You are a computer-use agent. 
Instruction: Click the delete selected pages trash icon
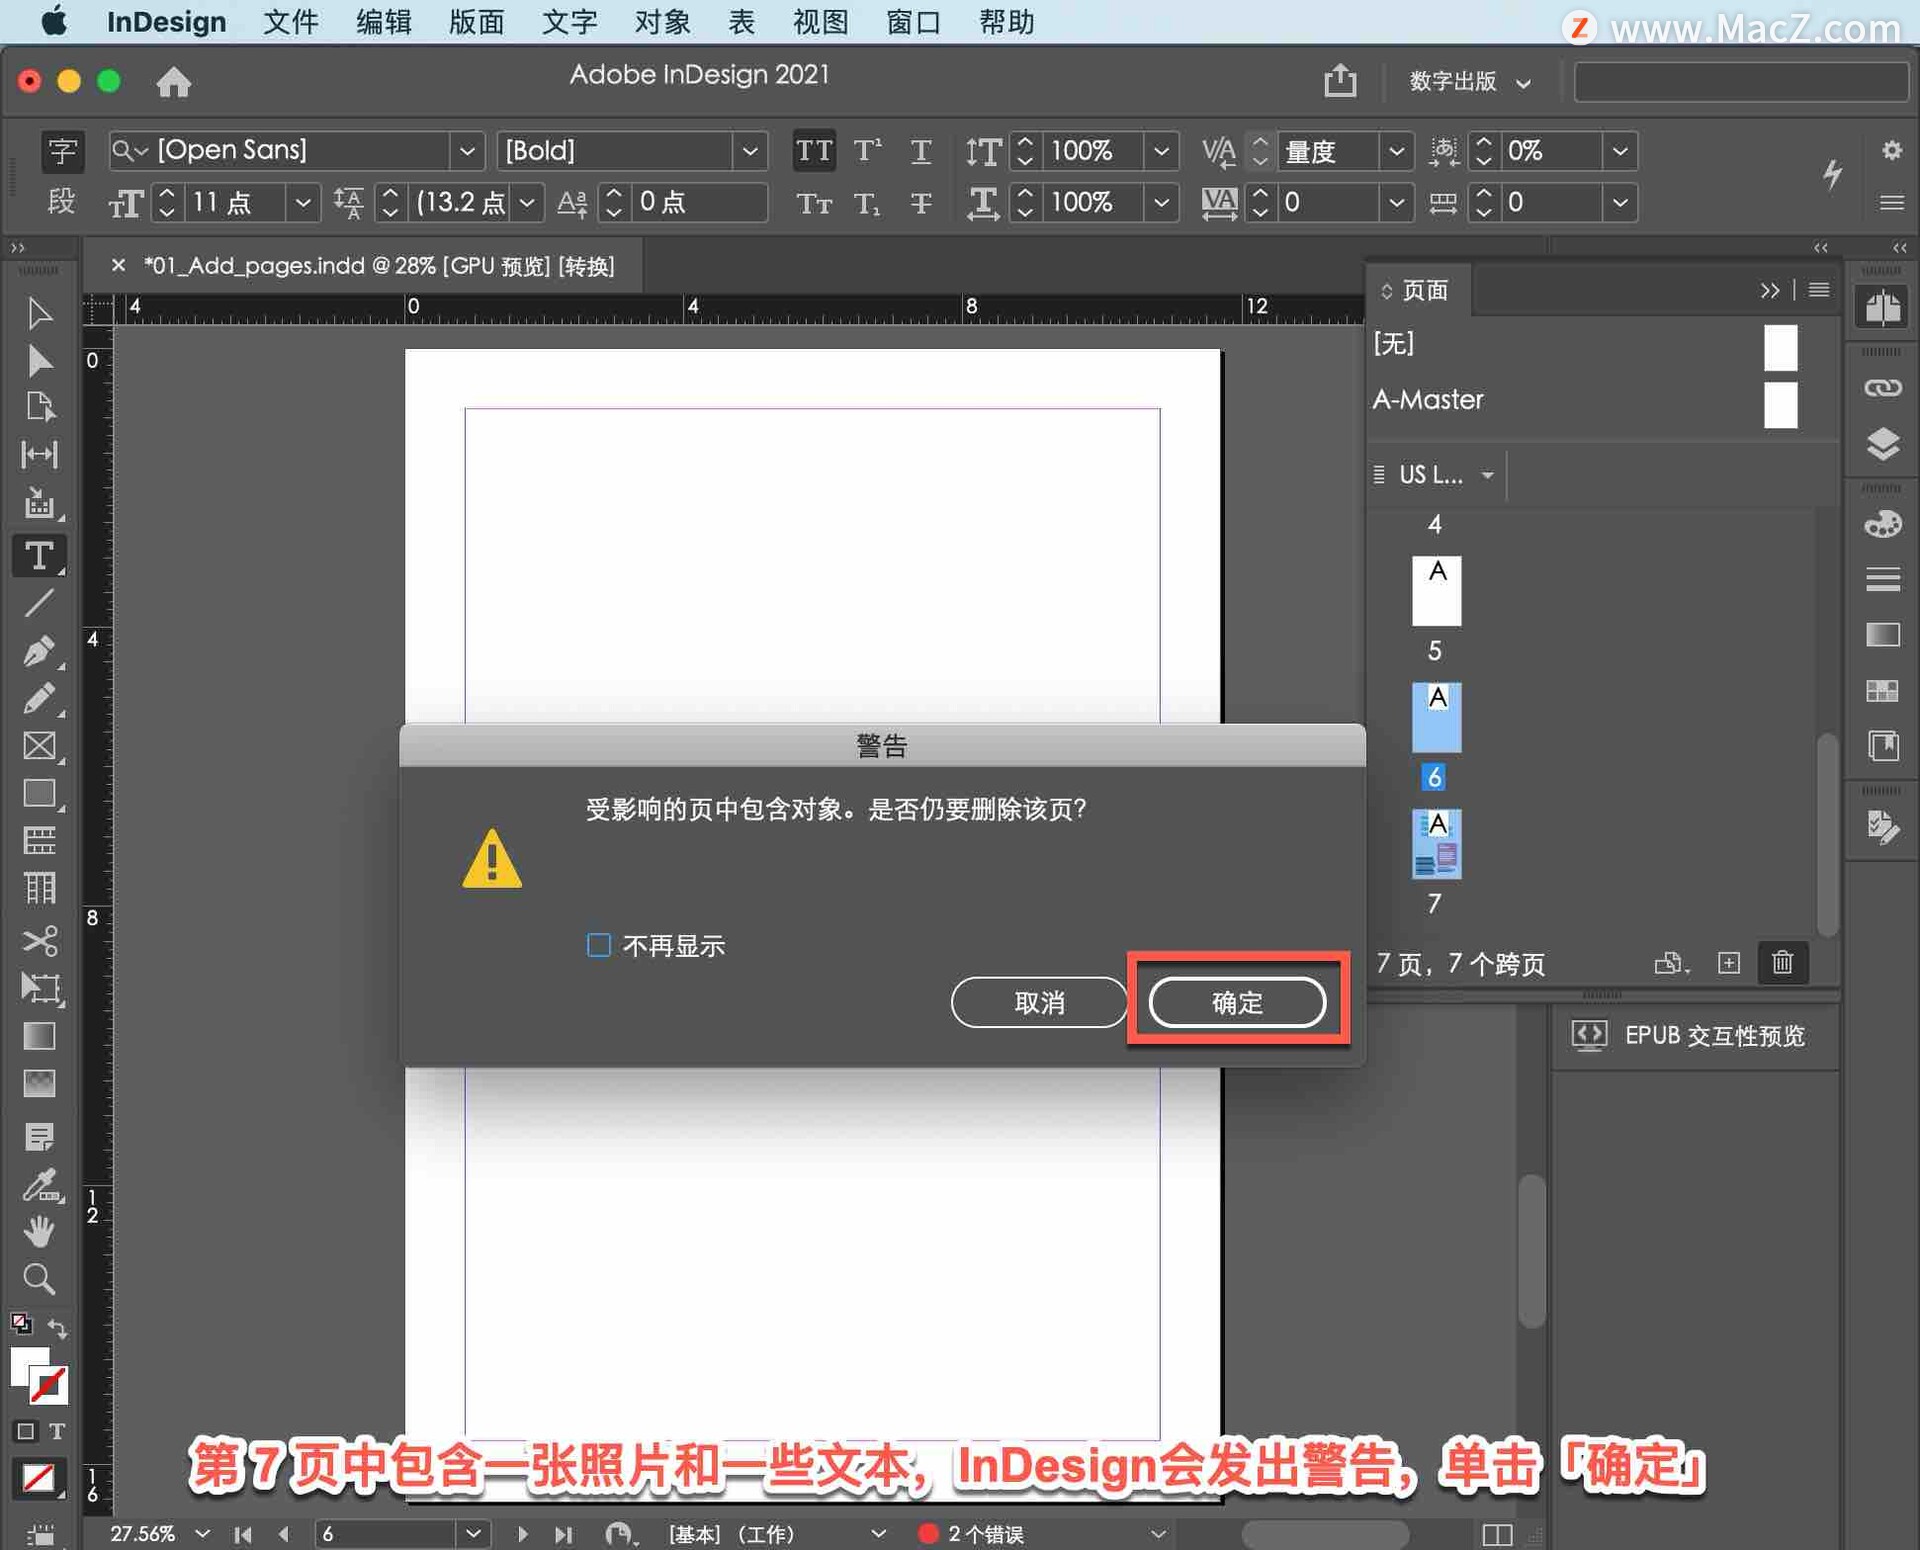click(1782, 963)
